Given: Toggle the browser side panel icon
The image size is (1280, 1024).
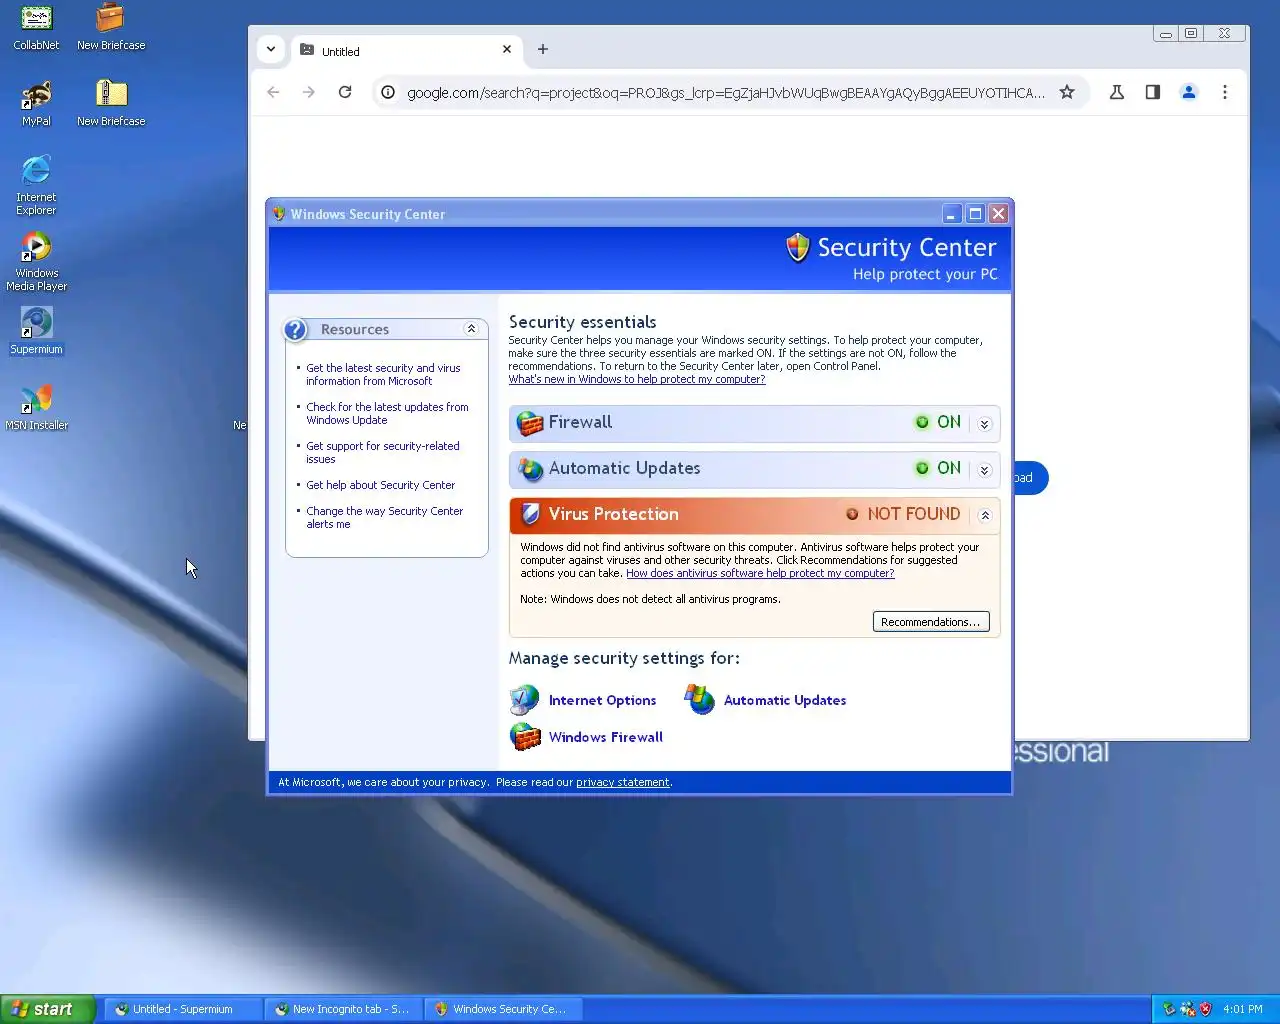Looking at the screenshot, I should [1153, 92].
